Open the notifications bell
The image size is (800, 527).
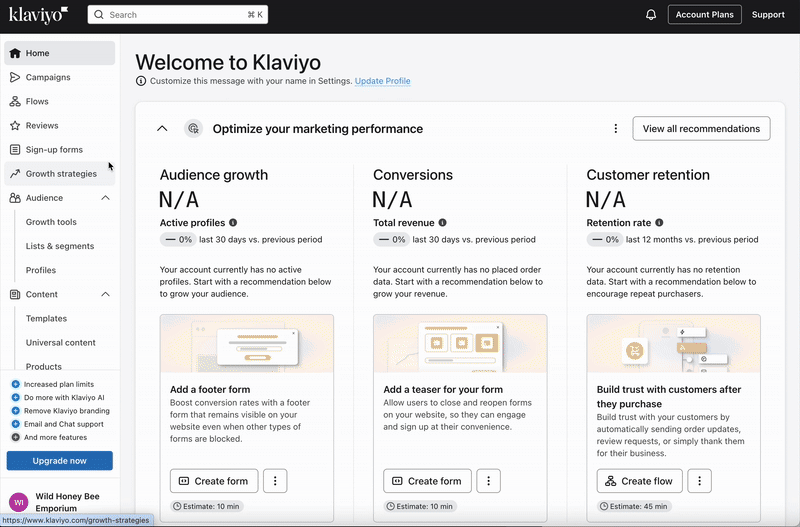point(651,15)
